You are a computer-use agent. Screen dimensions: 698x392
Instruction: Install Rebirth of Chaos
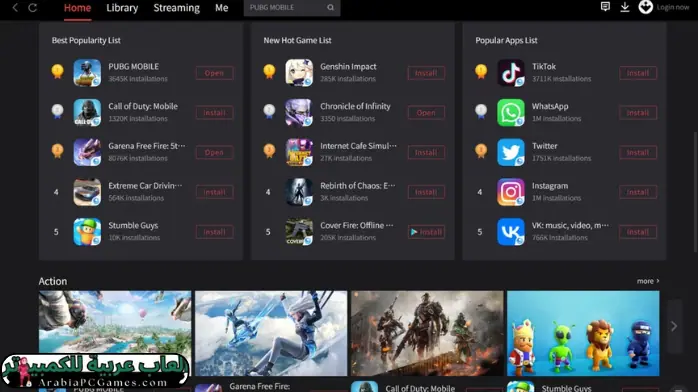click(426, 192)
